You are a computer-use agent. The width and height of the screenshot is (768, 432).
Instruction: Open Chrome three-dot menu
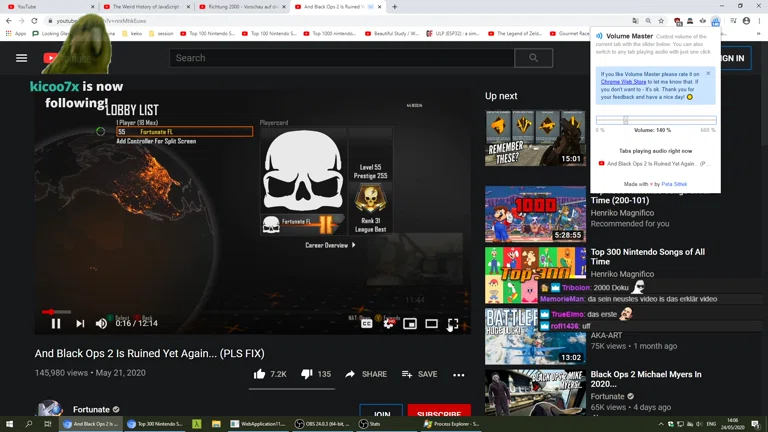coord(759,21)
